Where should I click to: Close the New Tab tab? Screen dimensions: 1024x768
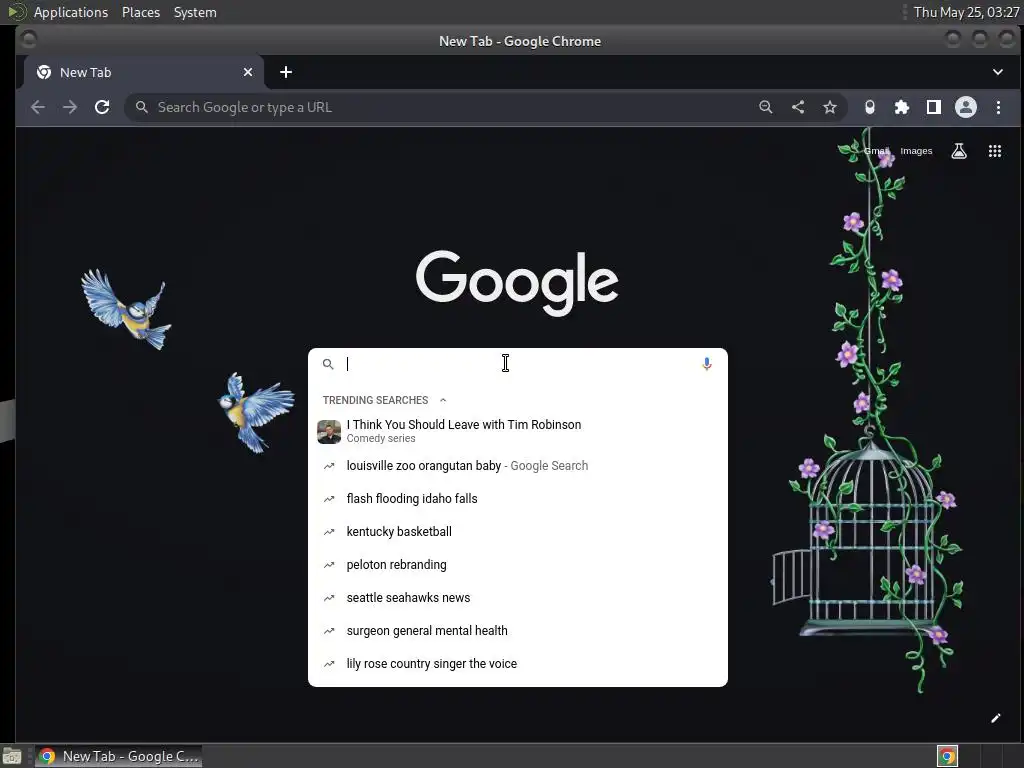(x=248, y=72)
